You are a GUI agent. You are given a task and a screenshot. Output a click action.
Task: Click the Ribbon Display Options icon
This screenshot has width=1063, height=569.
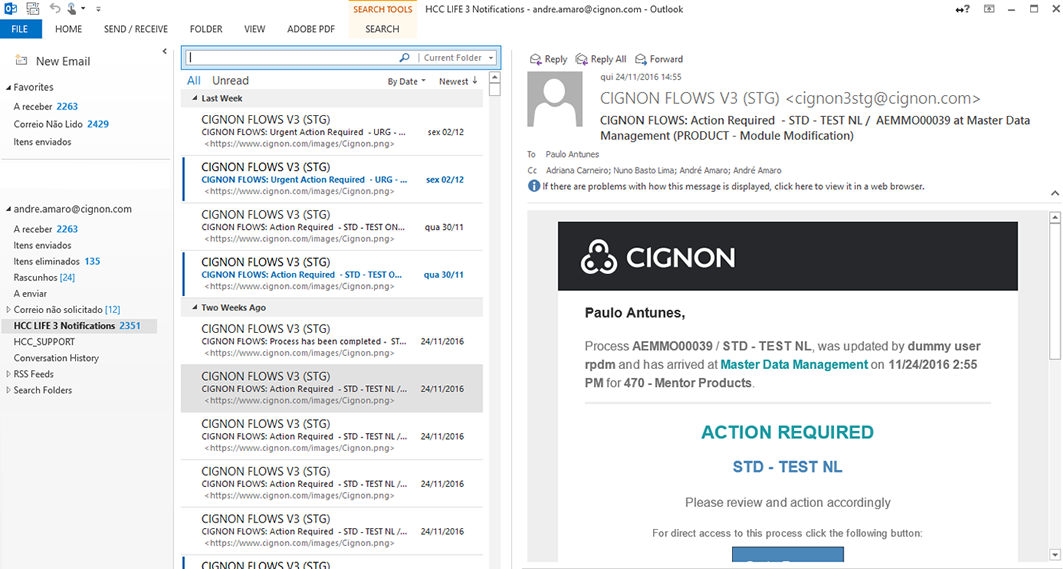point(989,9)
